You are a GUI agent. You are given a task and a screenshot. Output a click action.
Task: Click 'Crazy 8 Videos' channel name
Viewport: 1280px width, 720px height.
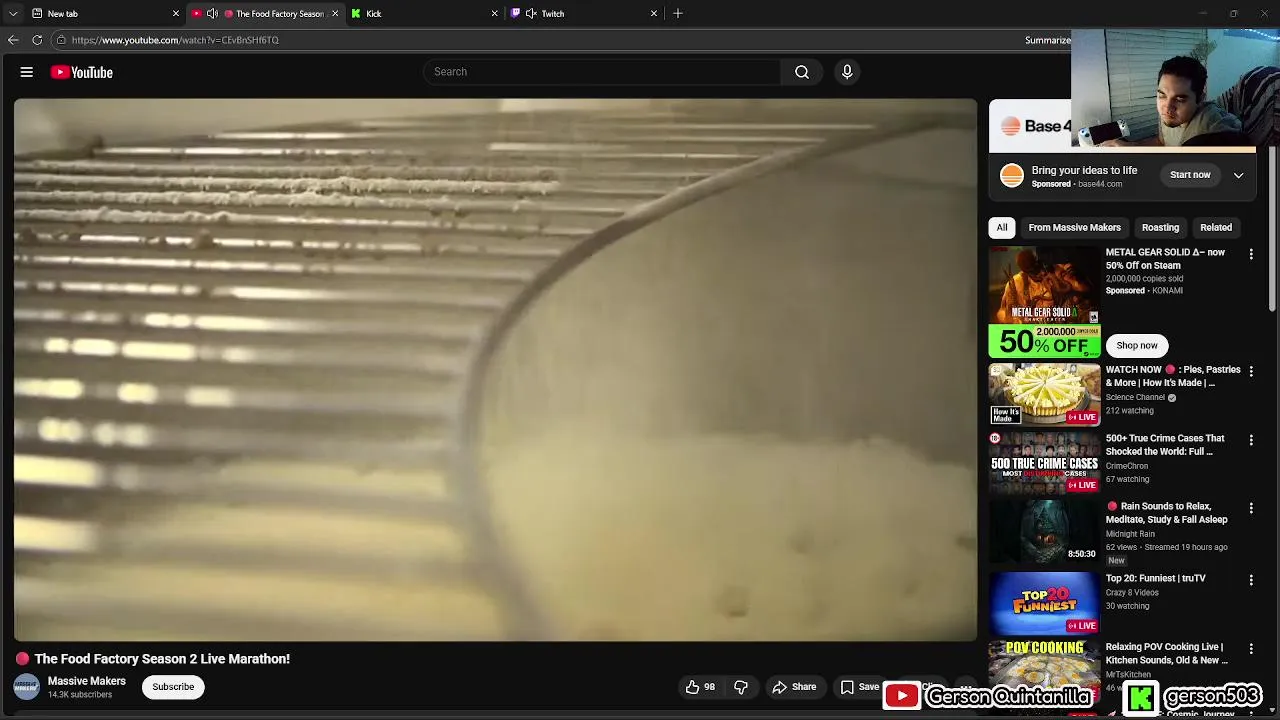(x=1132, y=593)
